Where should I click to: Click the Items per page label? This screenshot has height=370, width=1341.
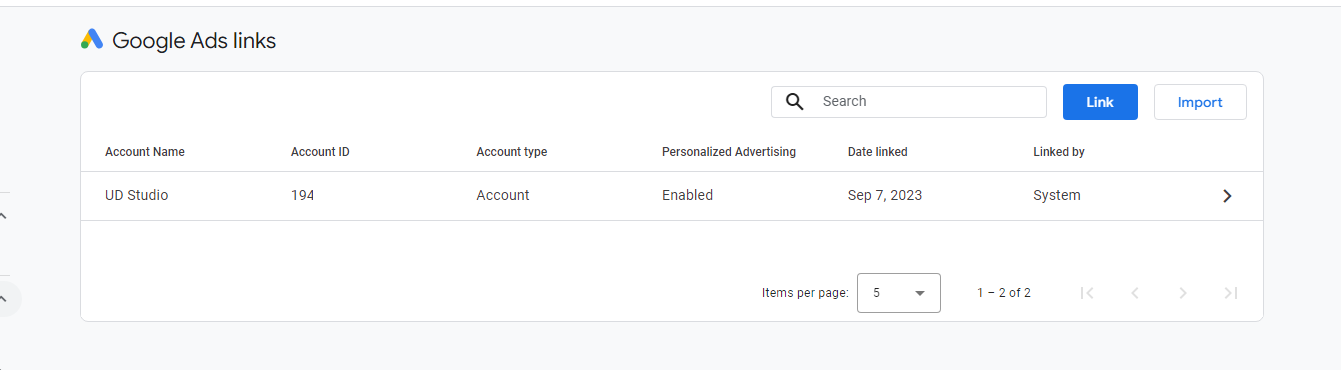click(805, 293)
